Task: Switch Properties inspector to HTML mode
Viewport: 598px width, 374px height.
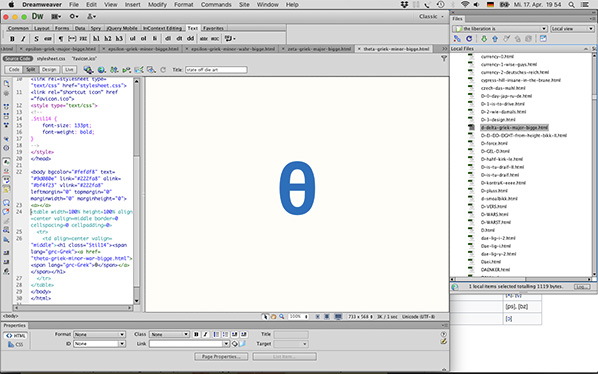Action: [16, 335]
